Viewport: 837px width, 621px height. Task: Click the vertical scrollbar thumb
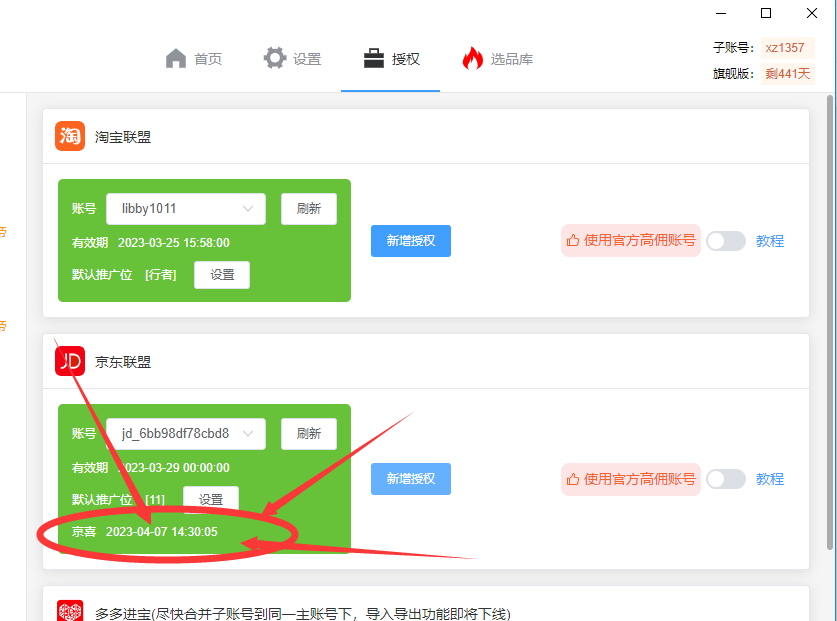click(x=830, y=322)
